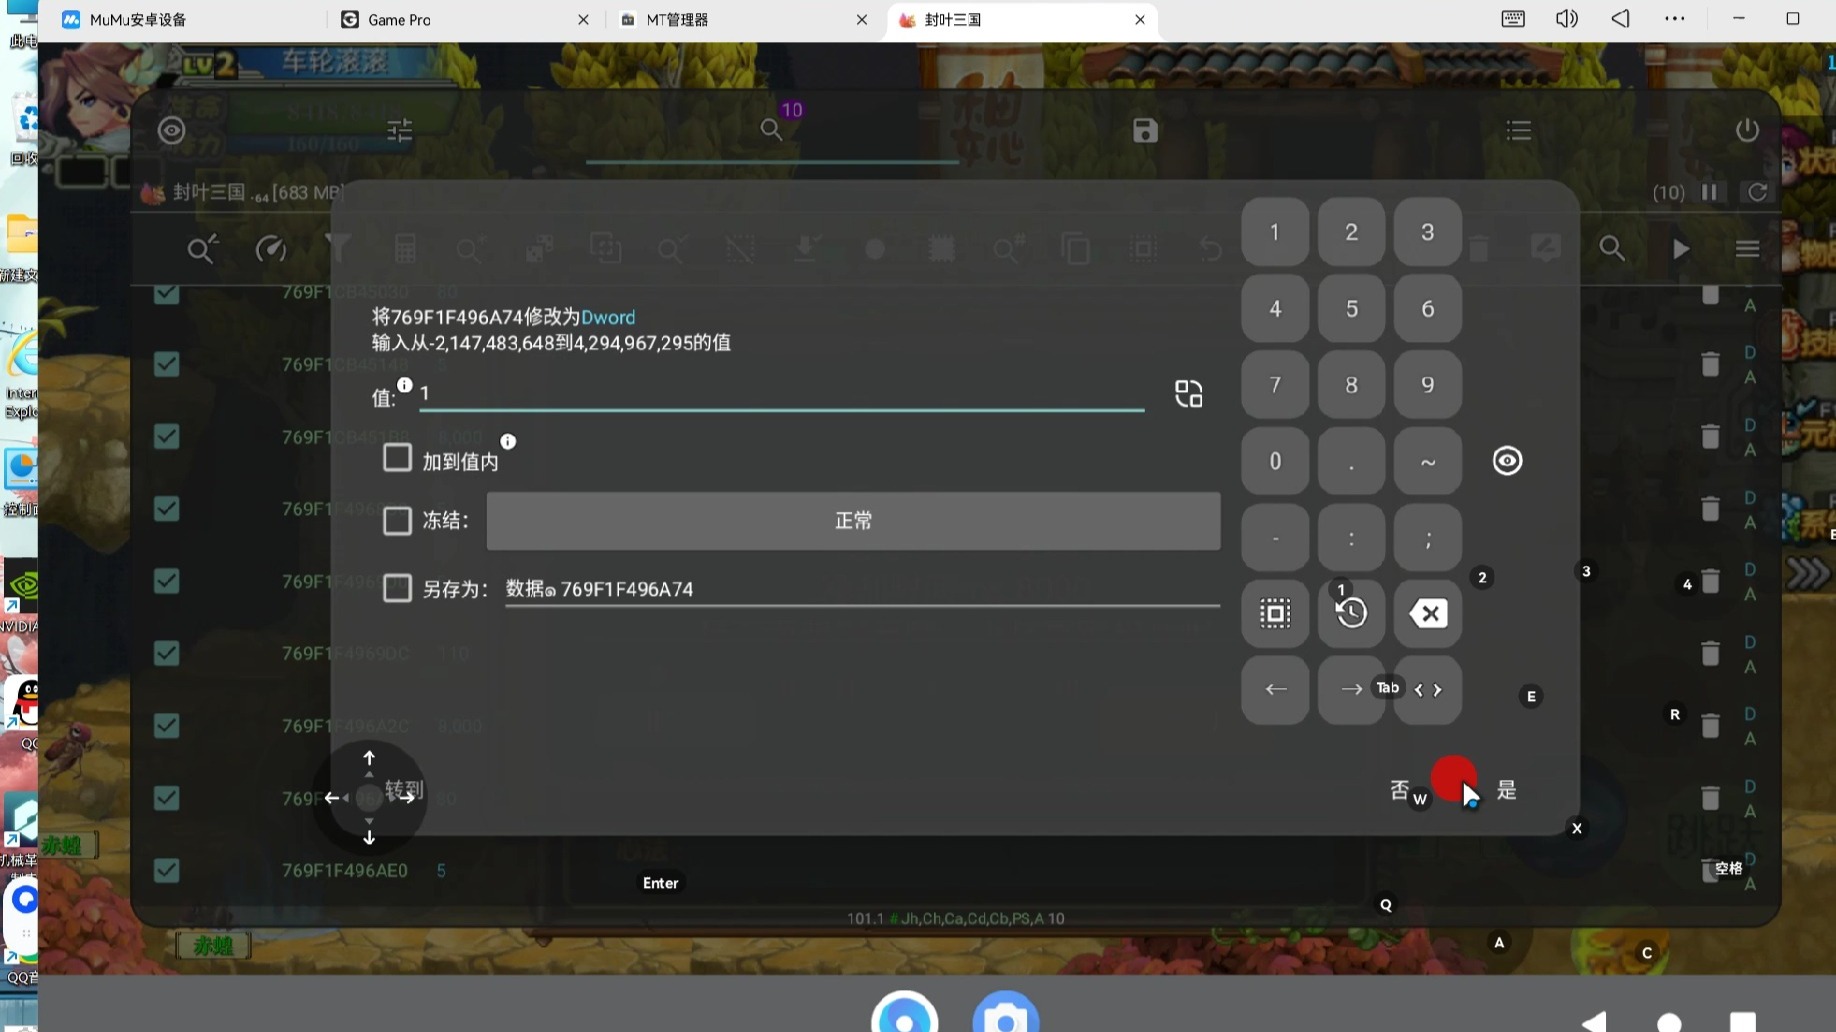This screenshot has height=1032, width=1836.
Task: Enable the 冻结 freeze checkbox
Action: [397, 521]
